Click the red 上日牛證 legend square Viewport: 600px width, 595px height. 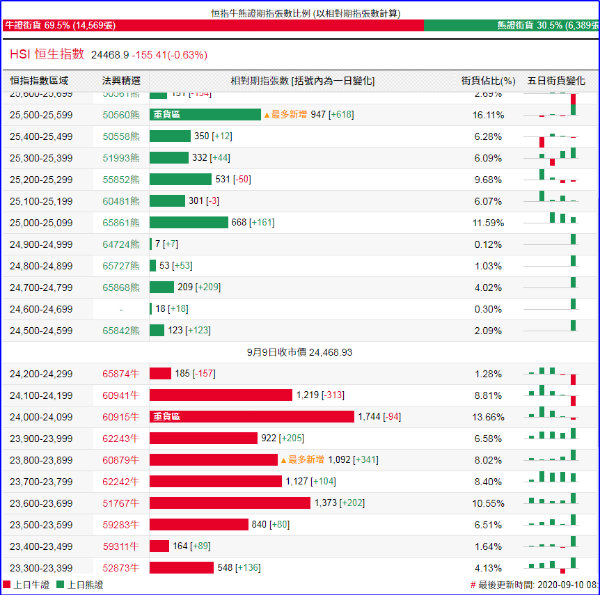(7, 585)
